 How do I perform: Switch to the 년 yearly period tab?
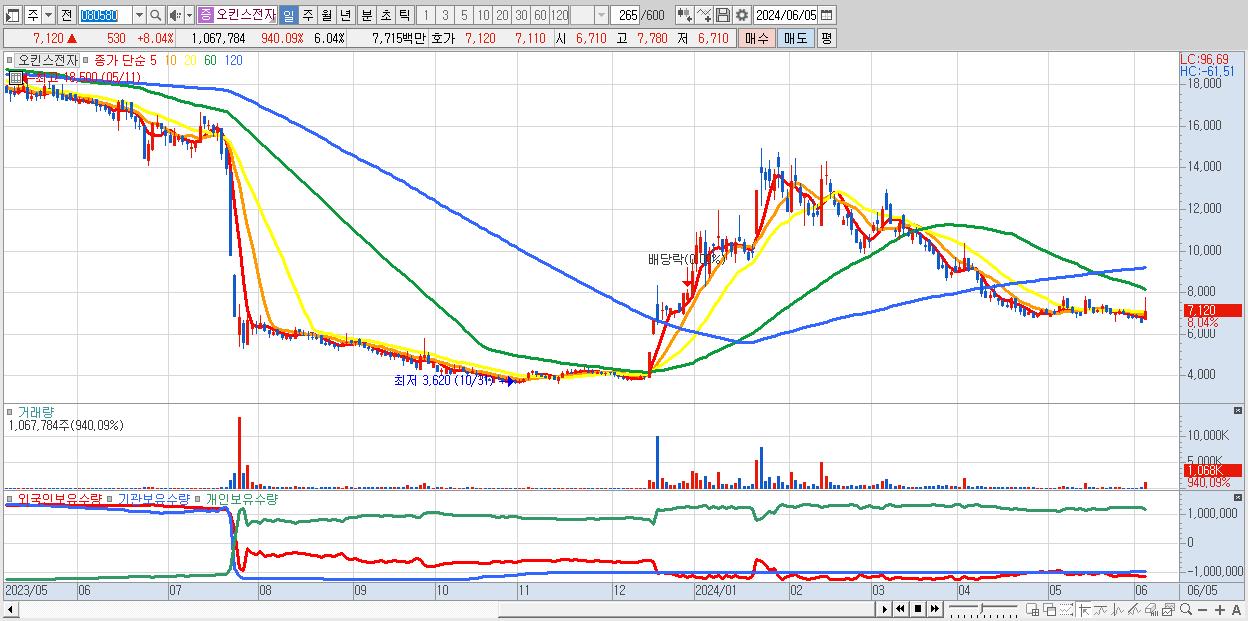(x=345, y=15)
